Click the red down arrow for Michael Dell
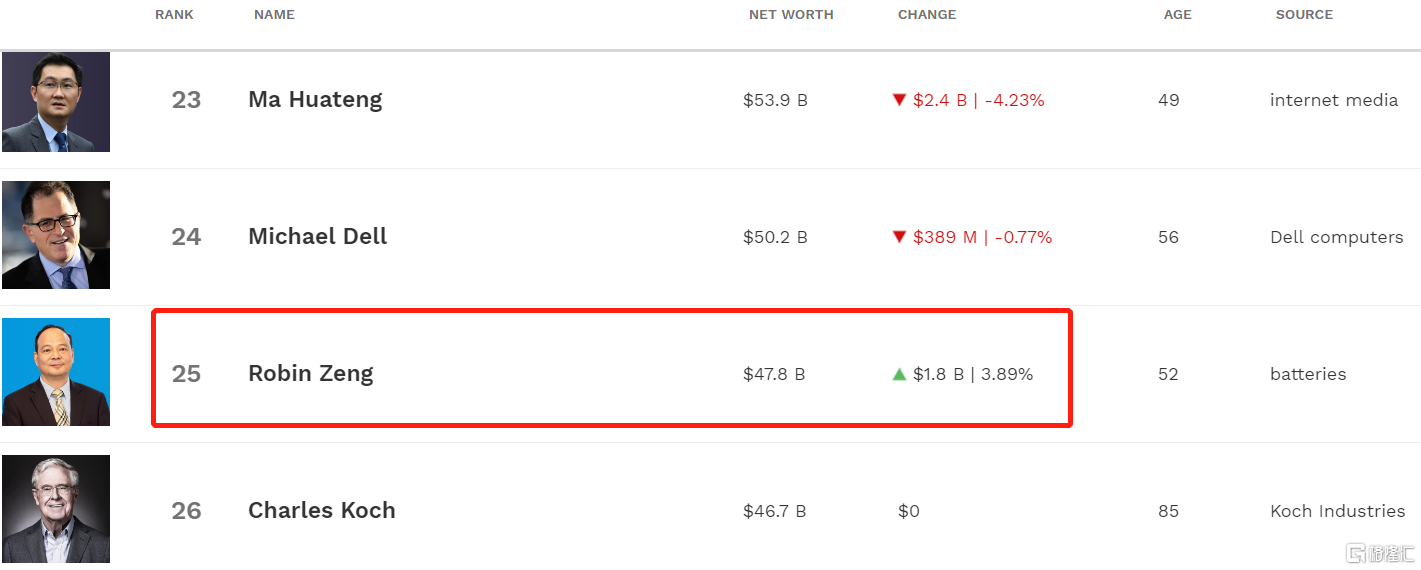The height and width of the screenshot is (570, 1421). 899,237
